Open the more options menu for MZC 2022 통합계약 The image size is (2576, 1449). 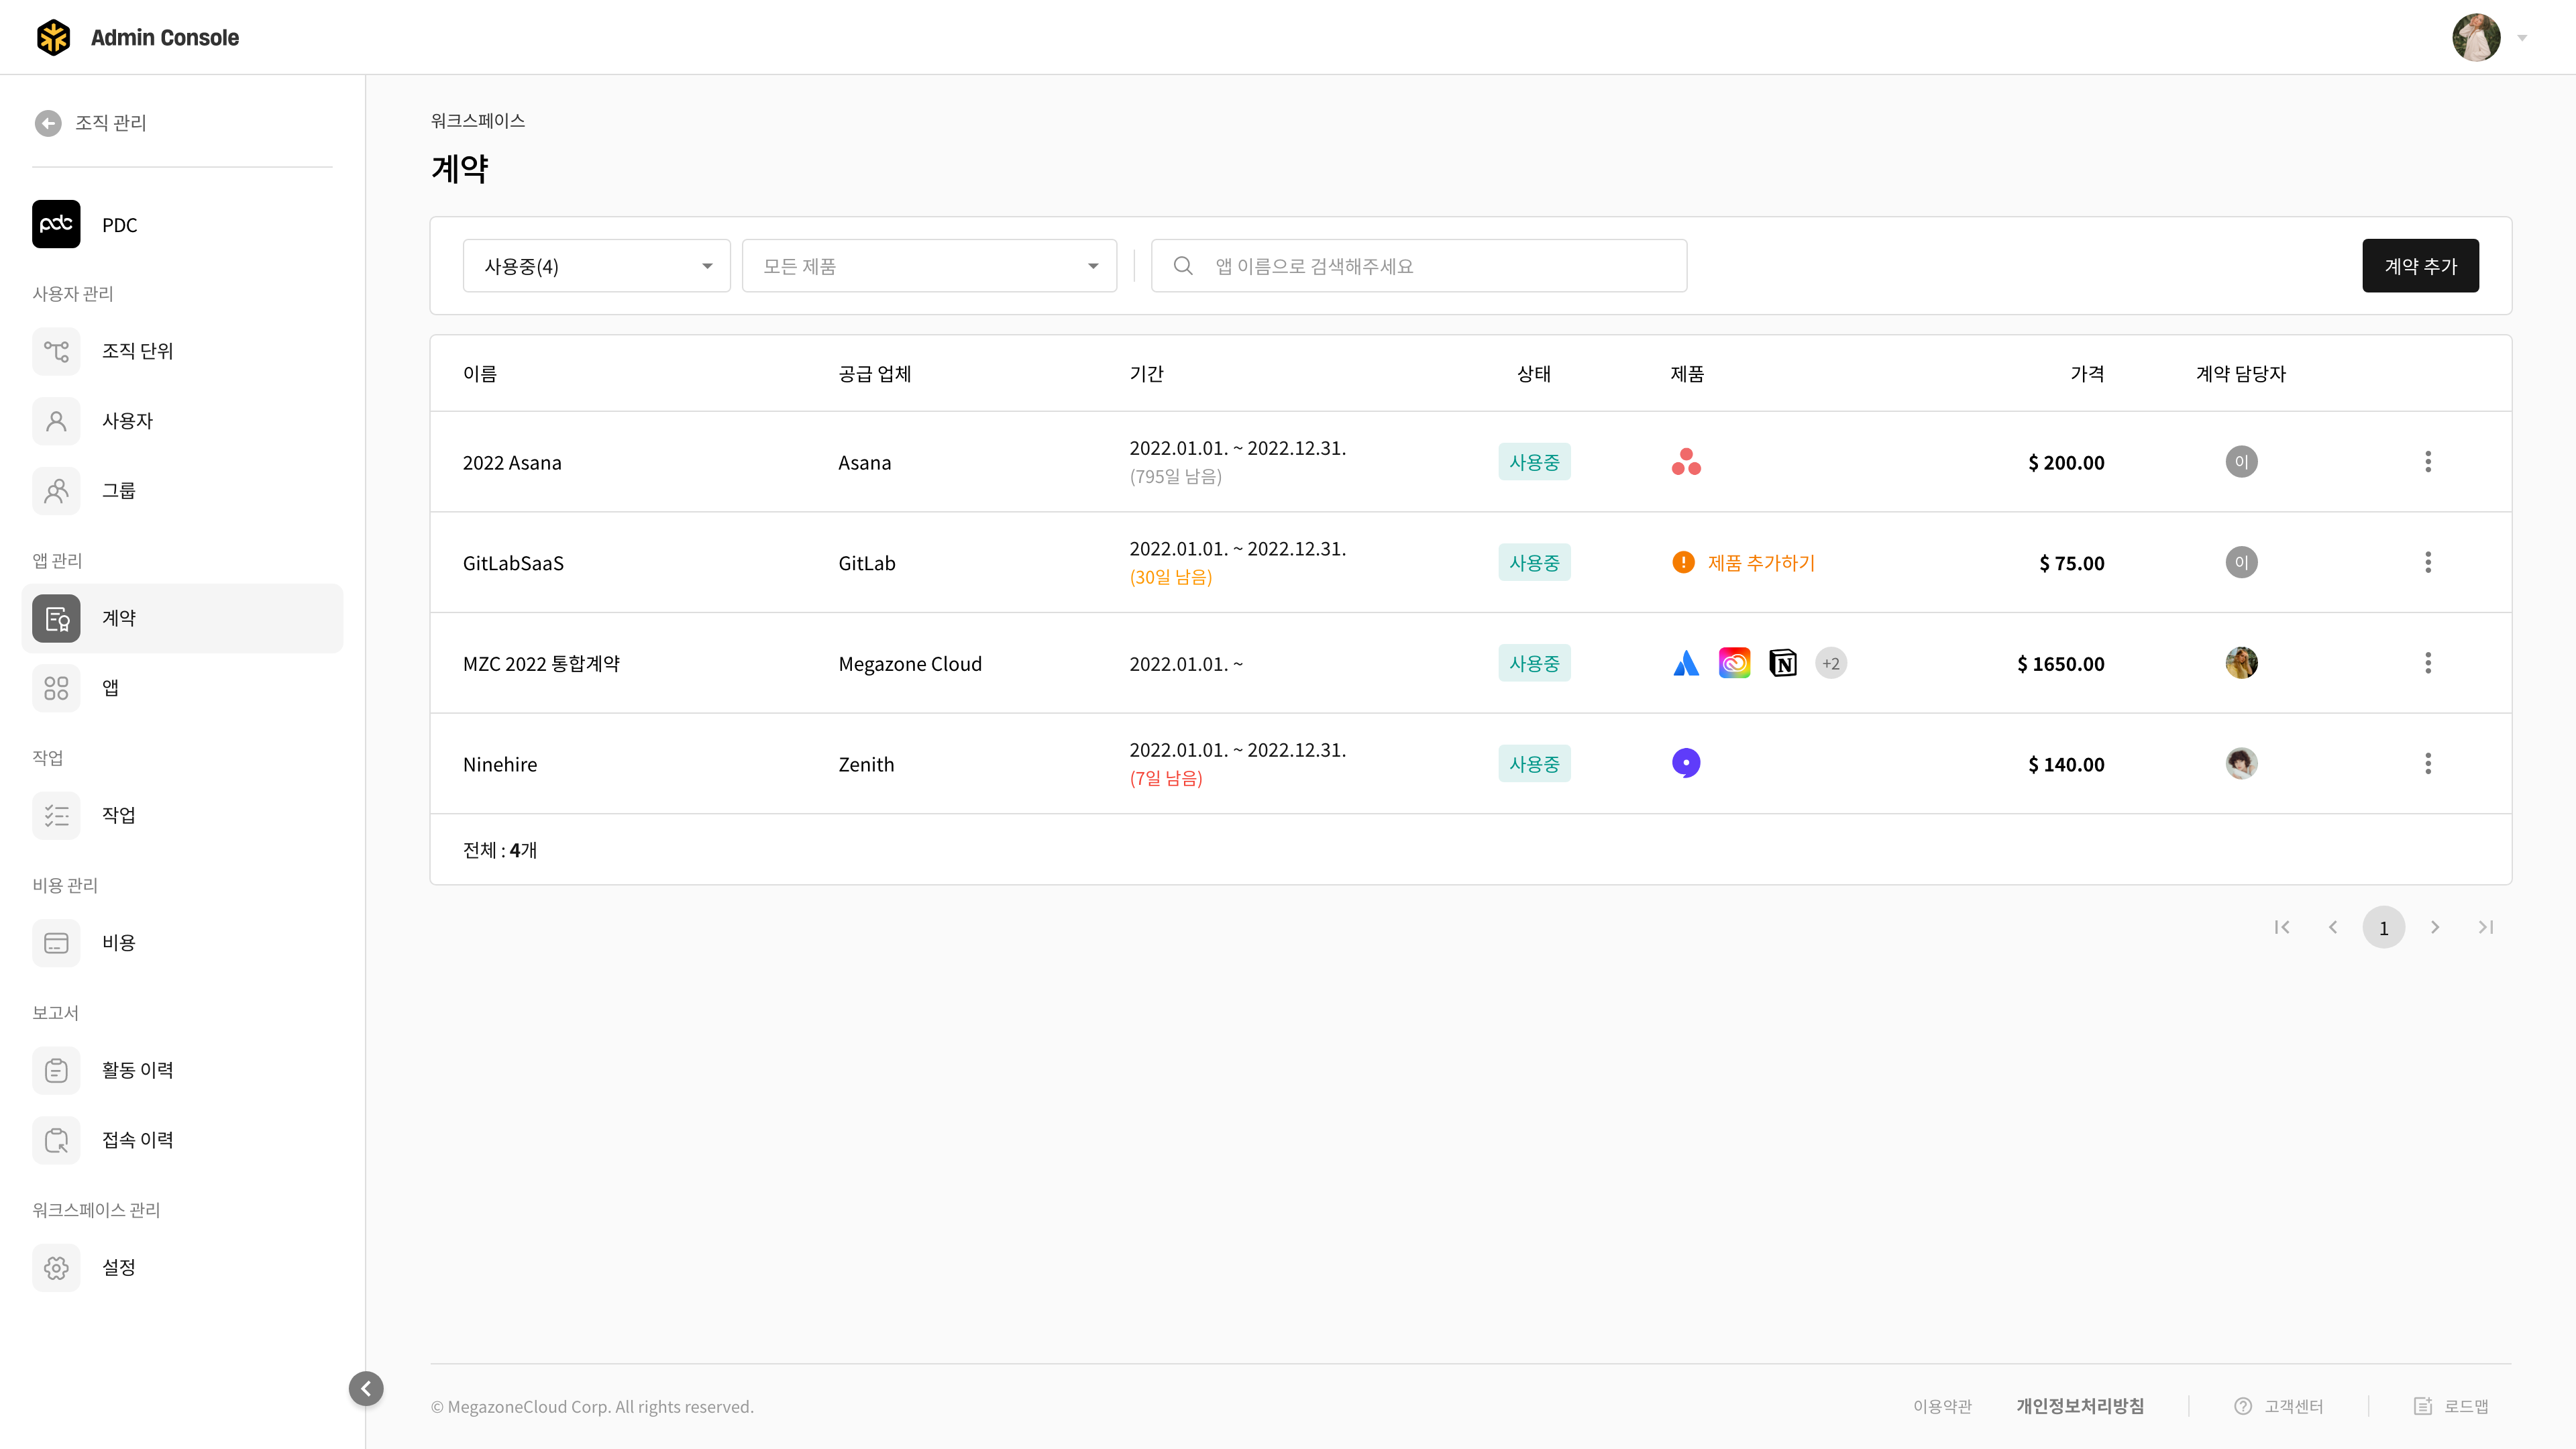pyautogui.click(x=2428, y=663)
